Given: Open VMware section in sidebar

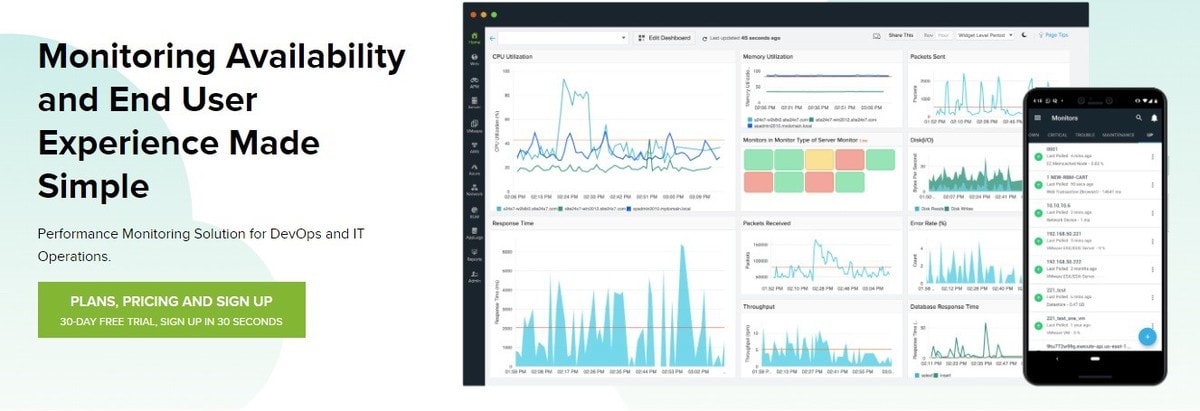Looking at the screenshot, I should [x=474, y=127].
